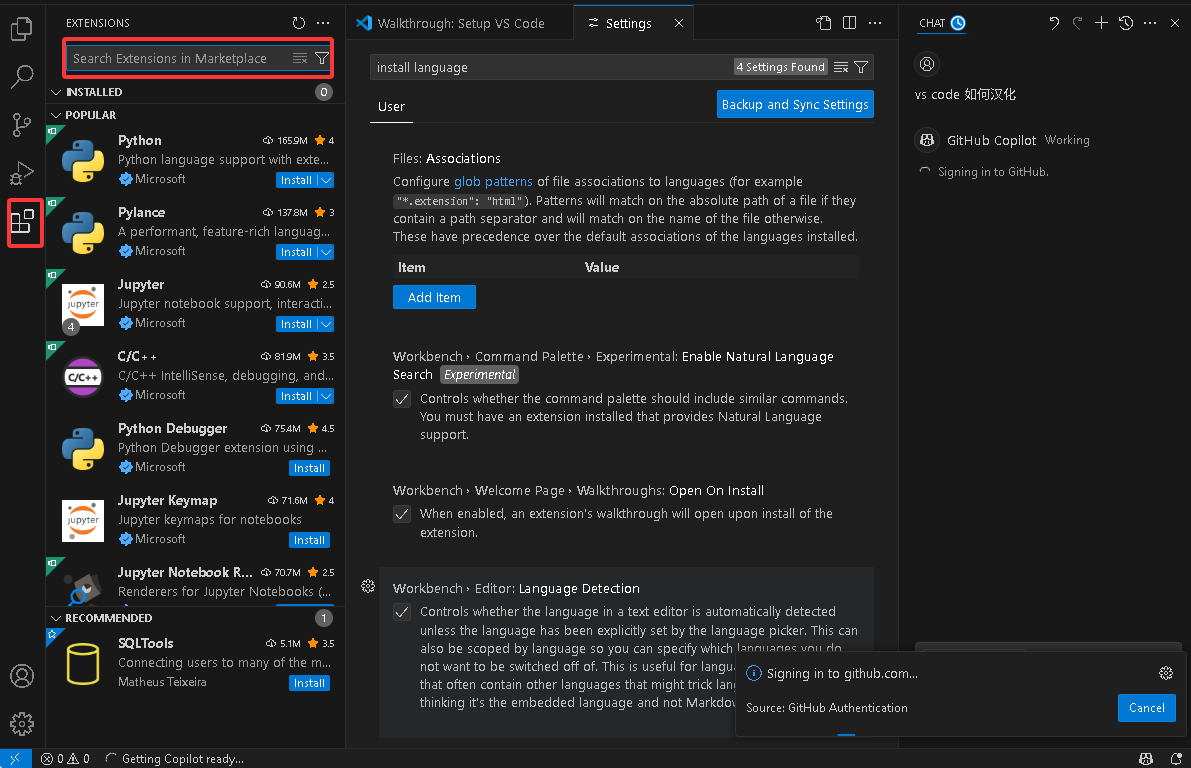The height and width of the screenshot is (768, 1191).
Task: Click the GitHub Copilot name in chat
Action: coord(991,141)
